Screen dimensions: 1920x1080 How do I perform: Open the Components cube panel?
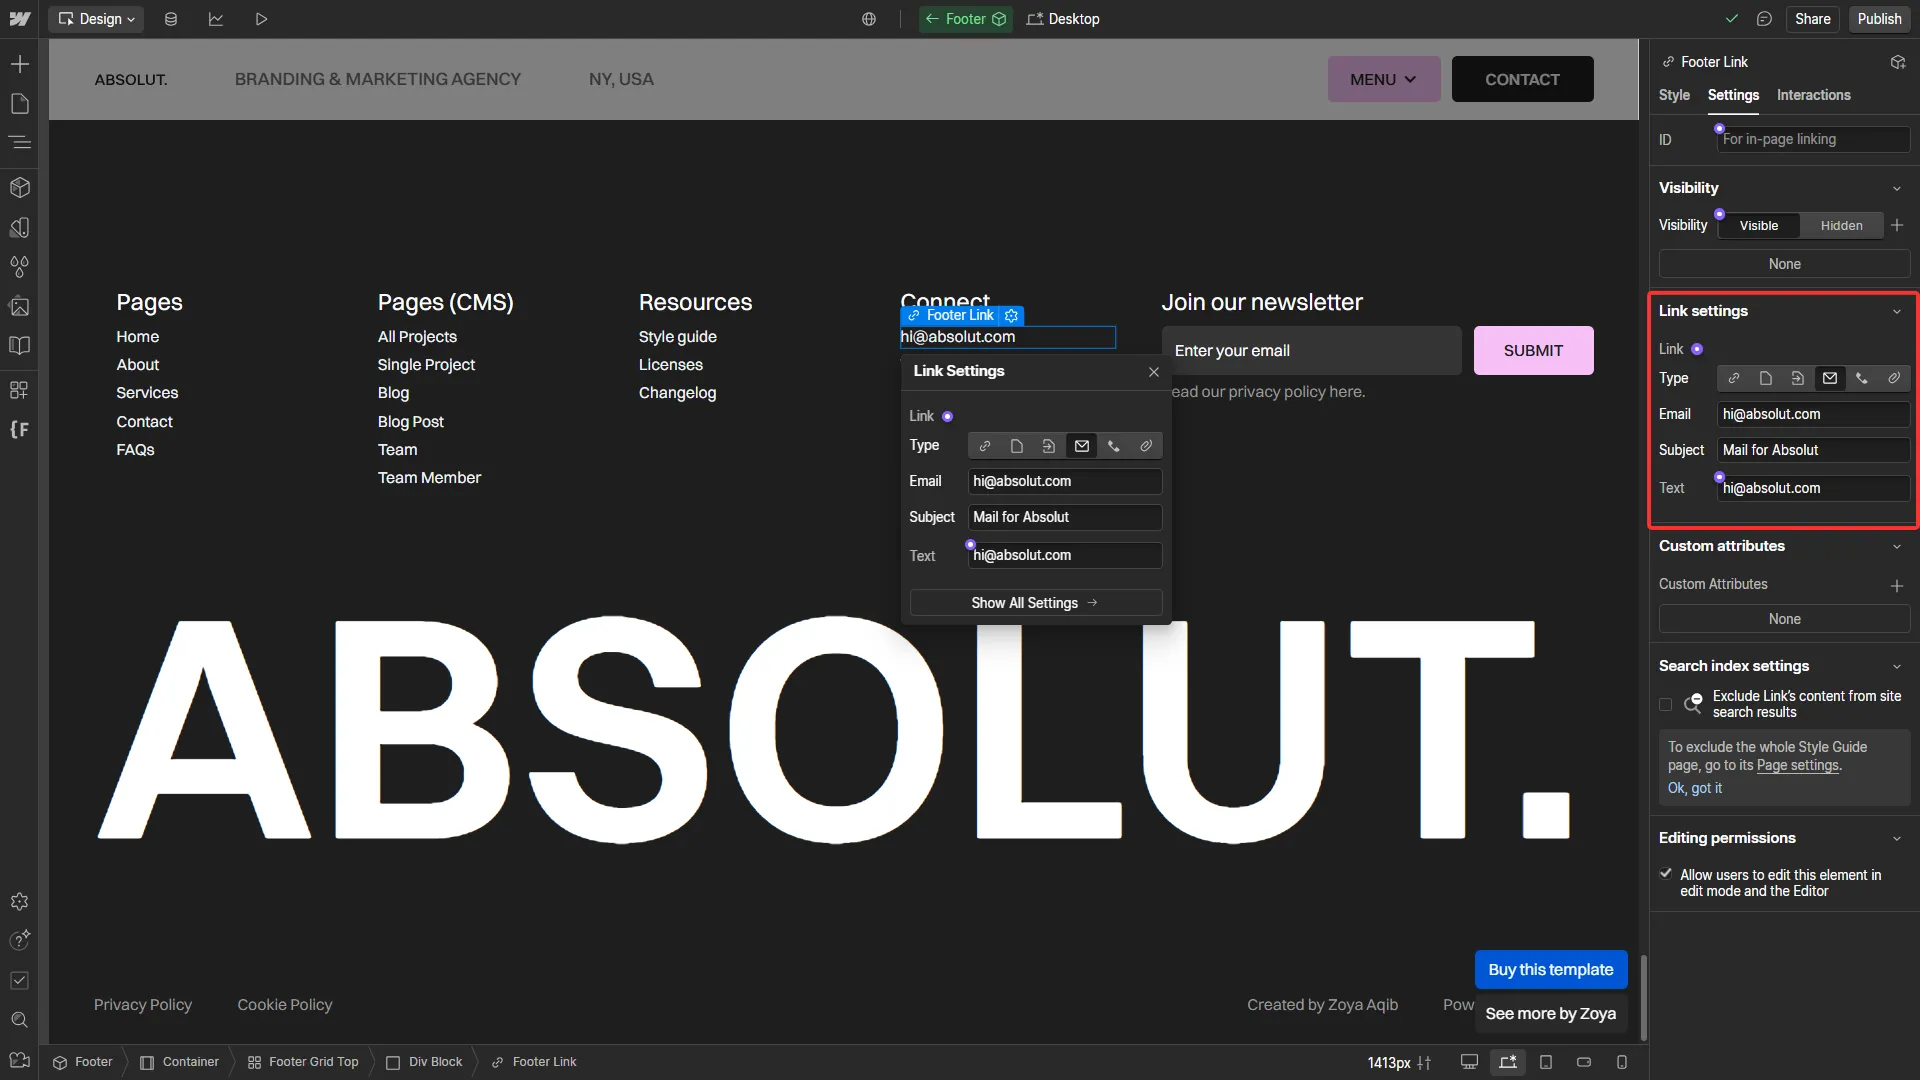click(x=19, y=187)
